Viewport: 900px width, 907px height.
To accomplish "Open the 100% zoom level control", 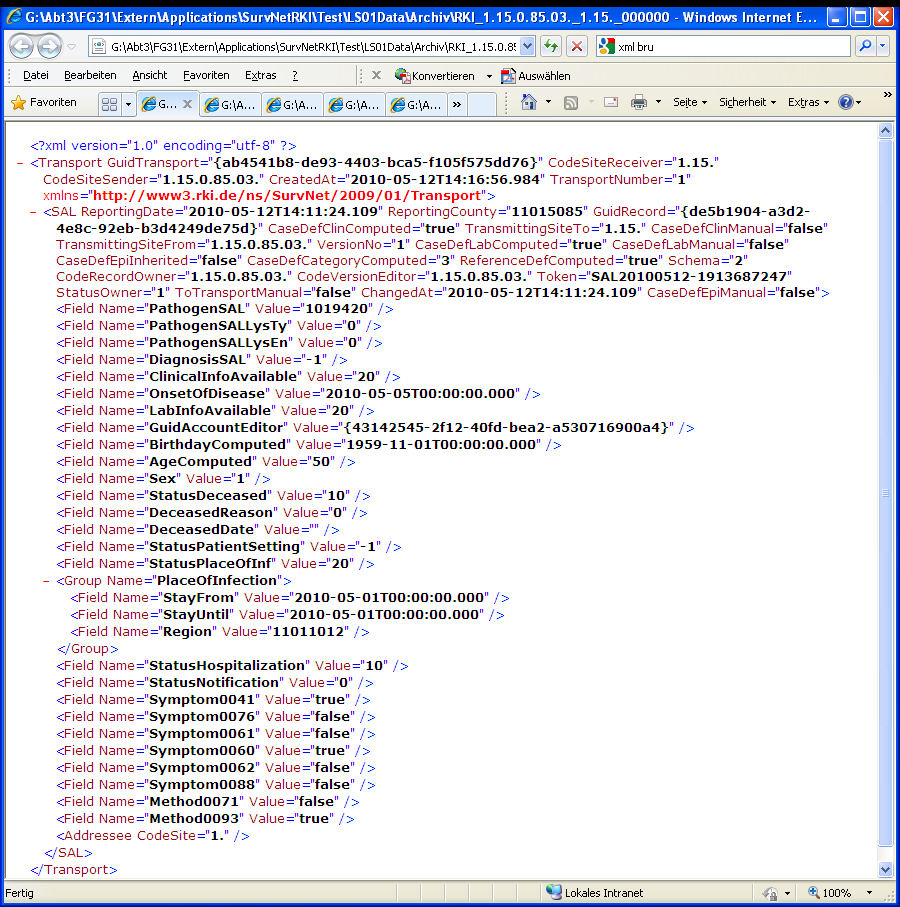I will tap(836, 892).
